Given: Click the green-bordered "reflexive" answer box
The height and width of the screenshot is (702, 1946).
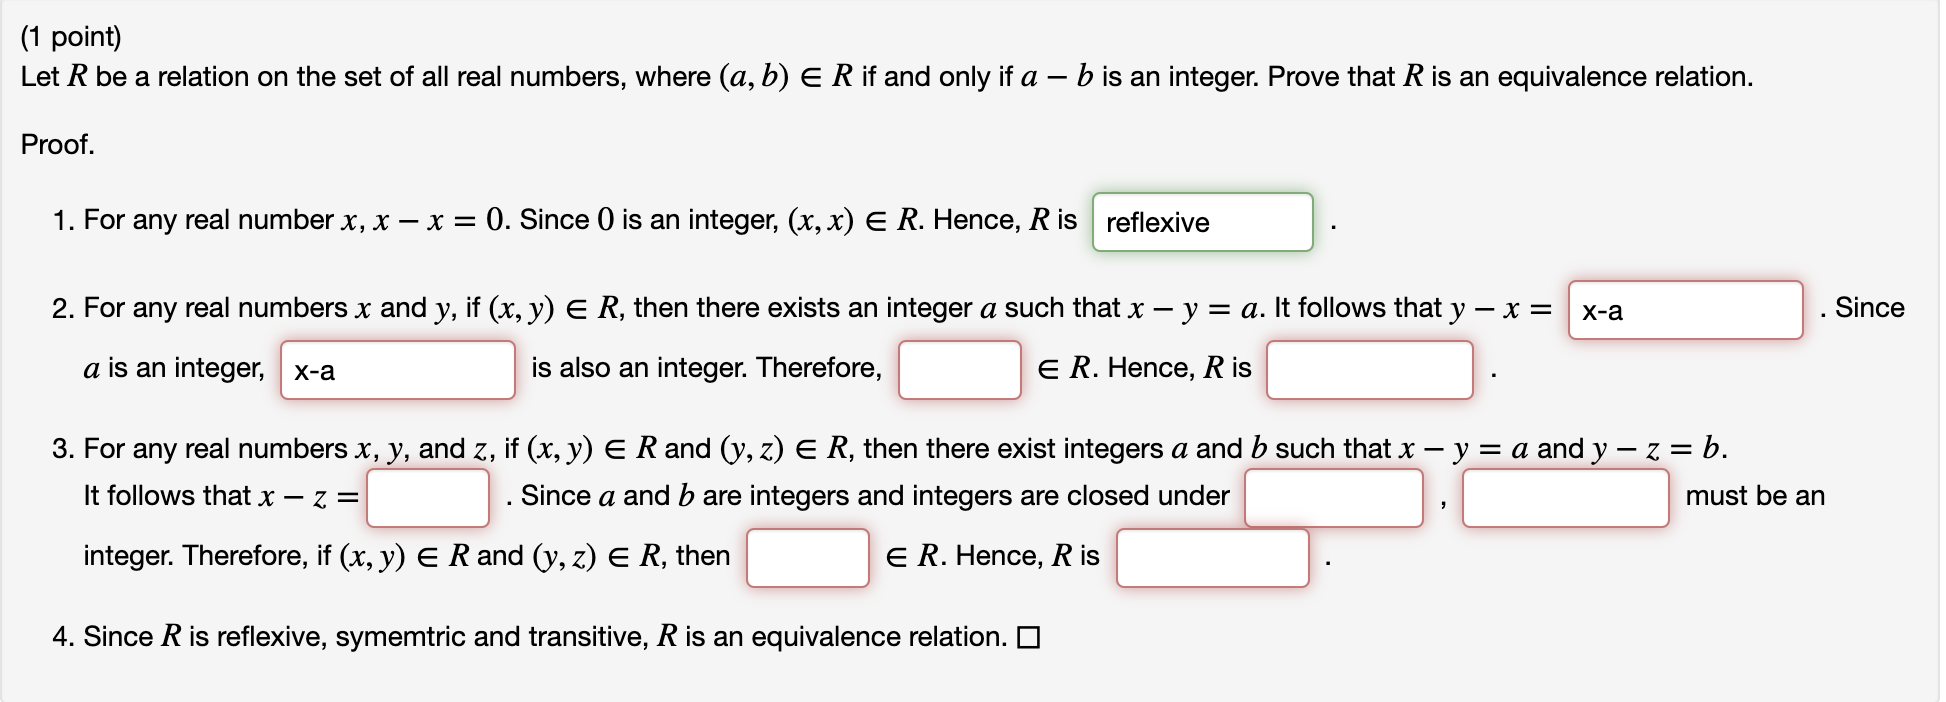Looking at the screenshot, I should coord(1203,222).
